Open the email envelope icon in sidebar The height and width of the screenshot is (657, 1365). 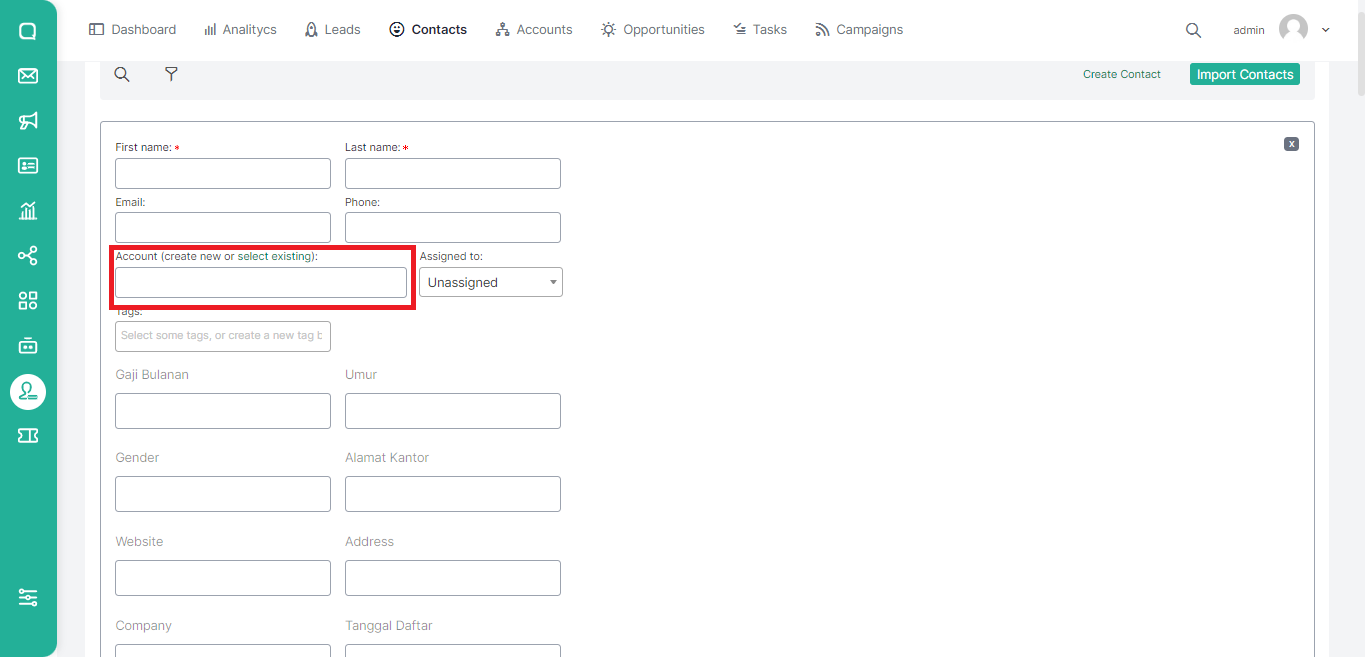[28, 76]
